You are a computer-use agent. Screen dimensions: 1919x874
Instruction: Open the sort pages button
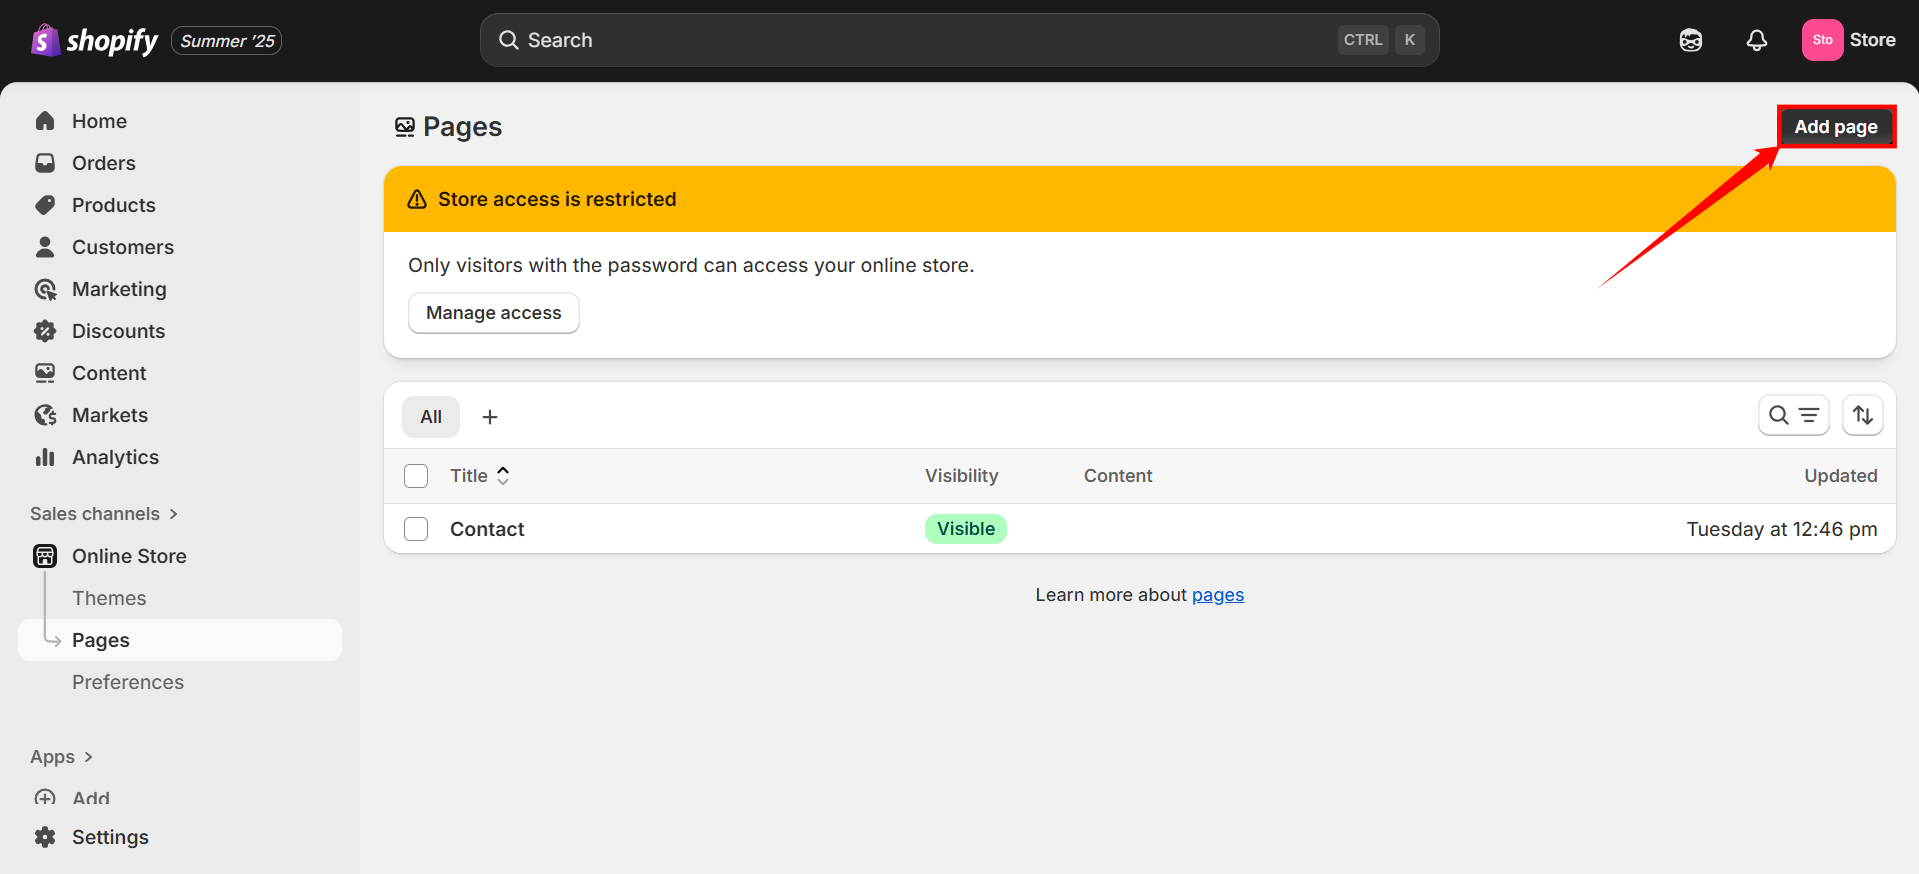point(1863,415)
